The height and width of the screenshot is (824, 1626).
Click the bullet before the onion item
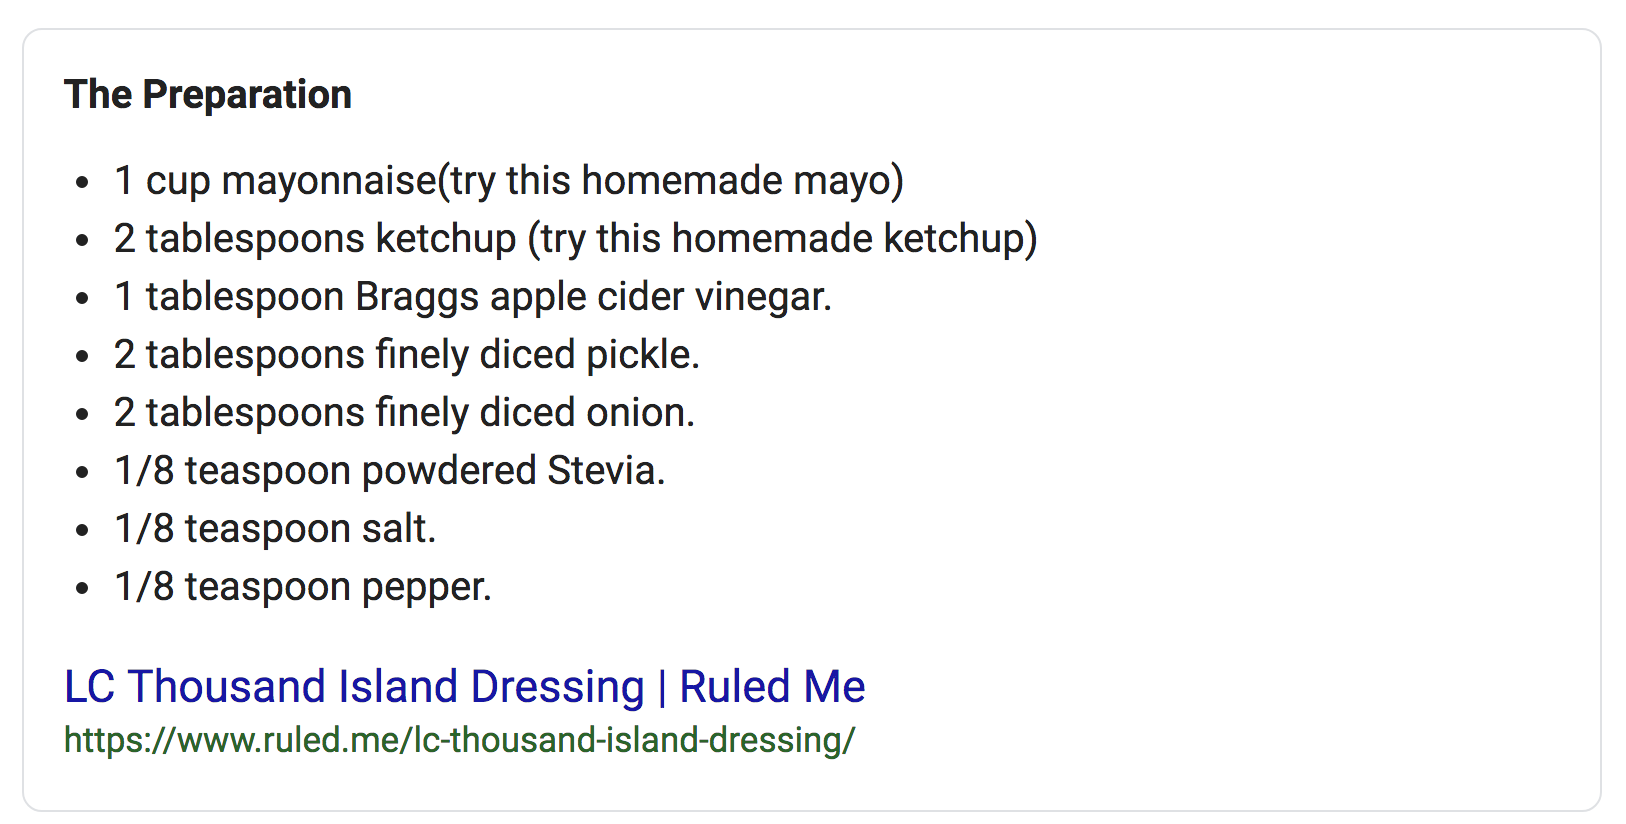pos(82,414)
